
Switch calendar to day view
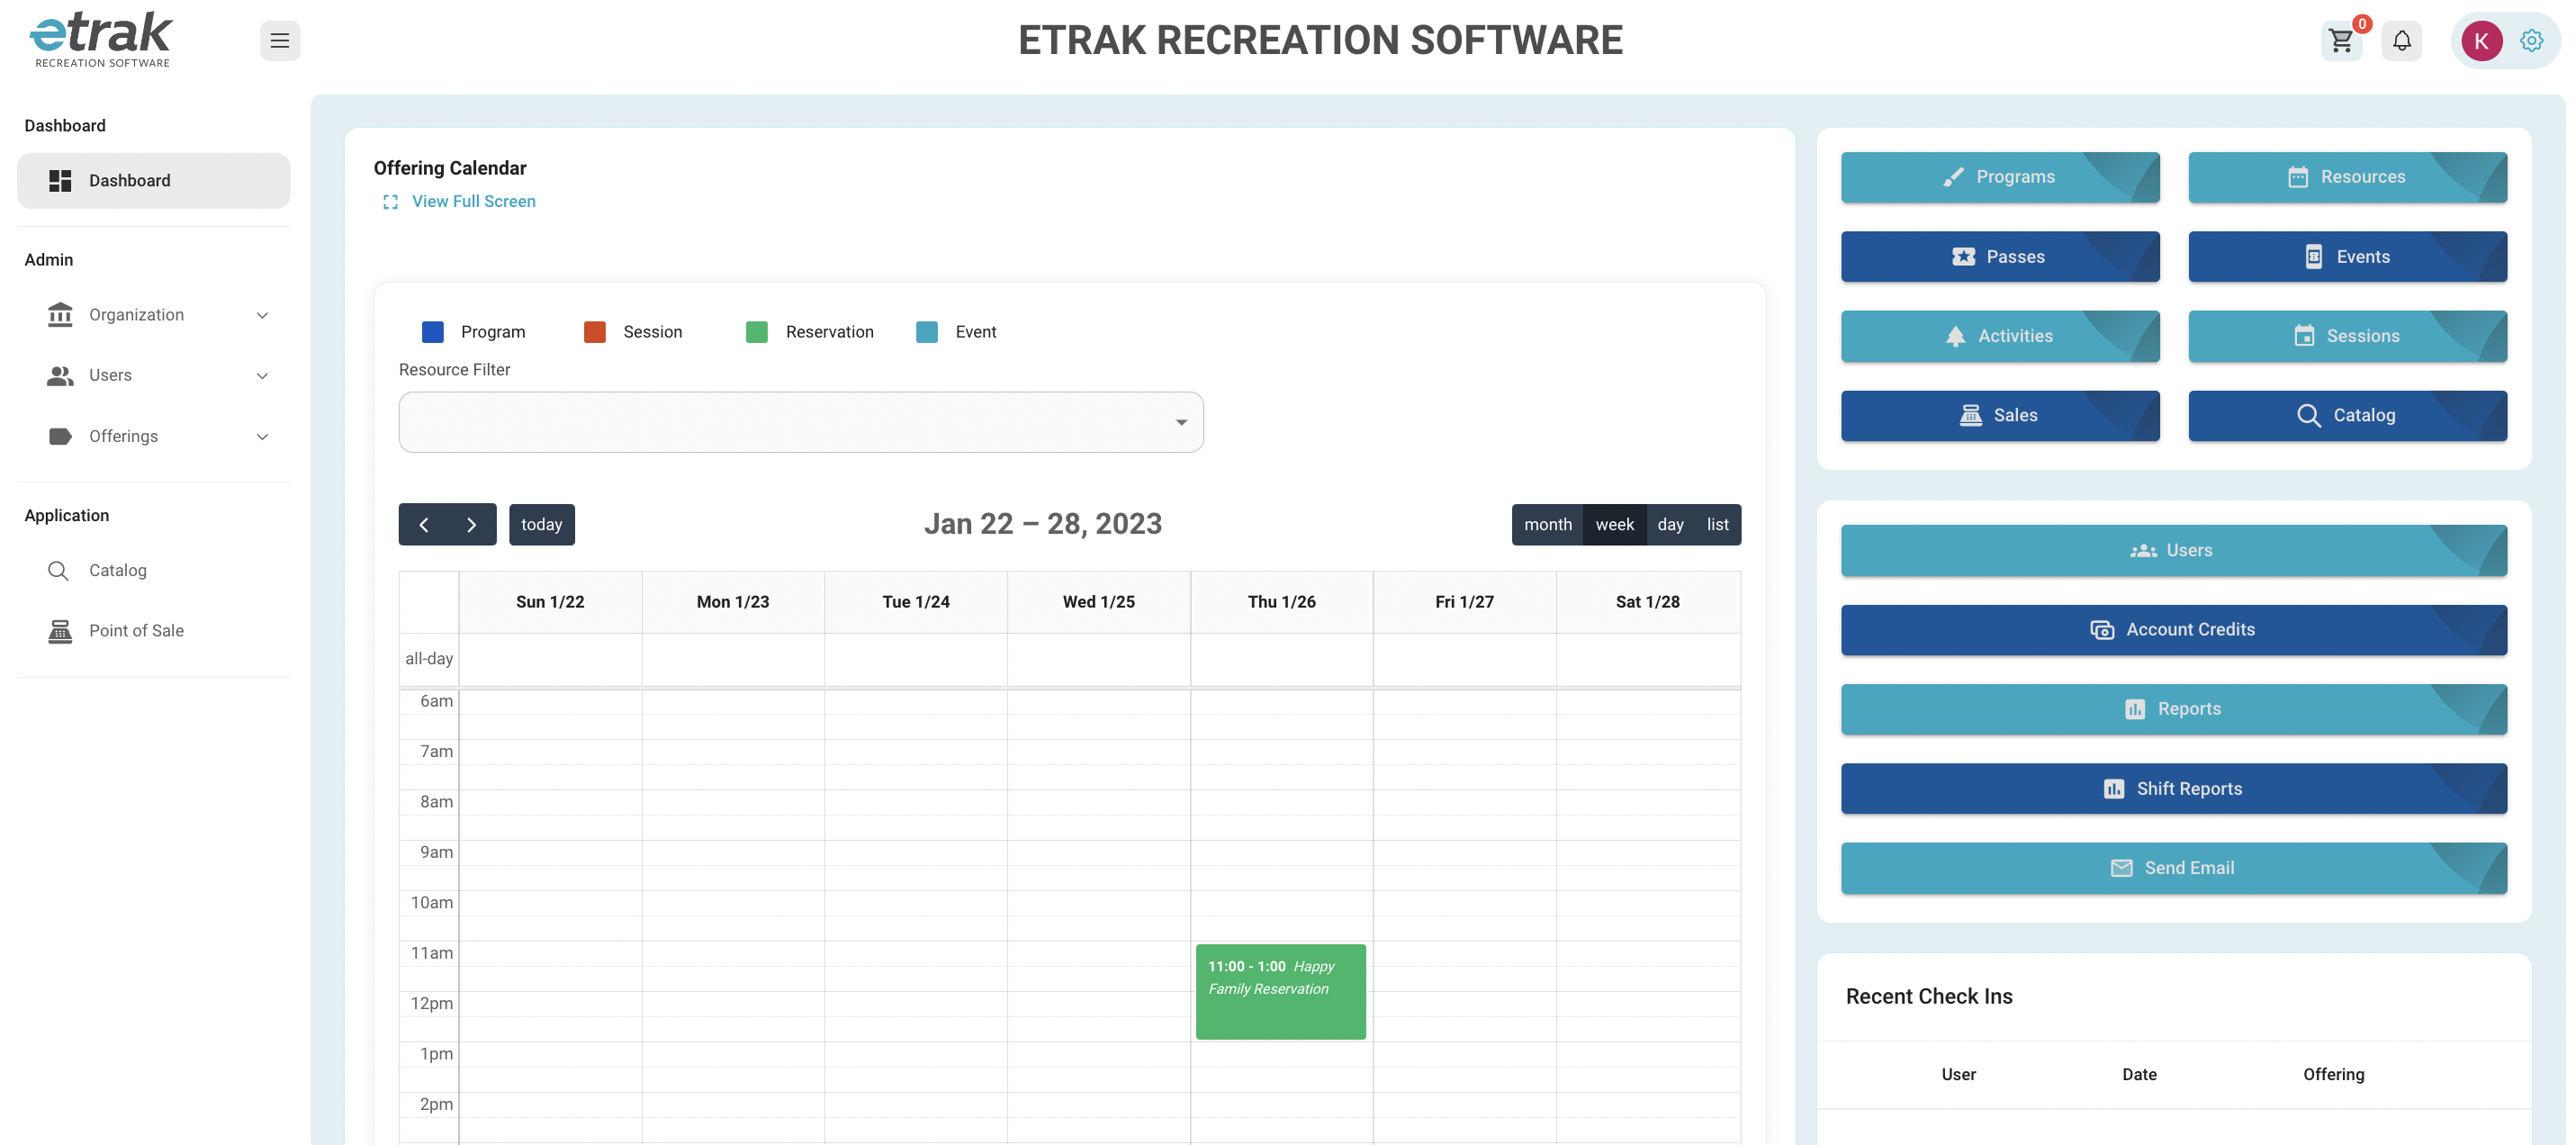pos(1670,524)
